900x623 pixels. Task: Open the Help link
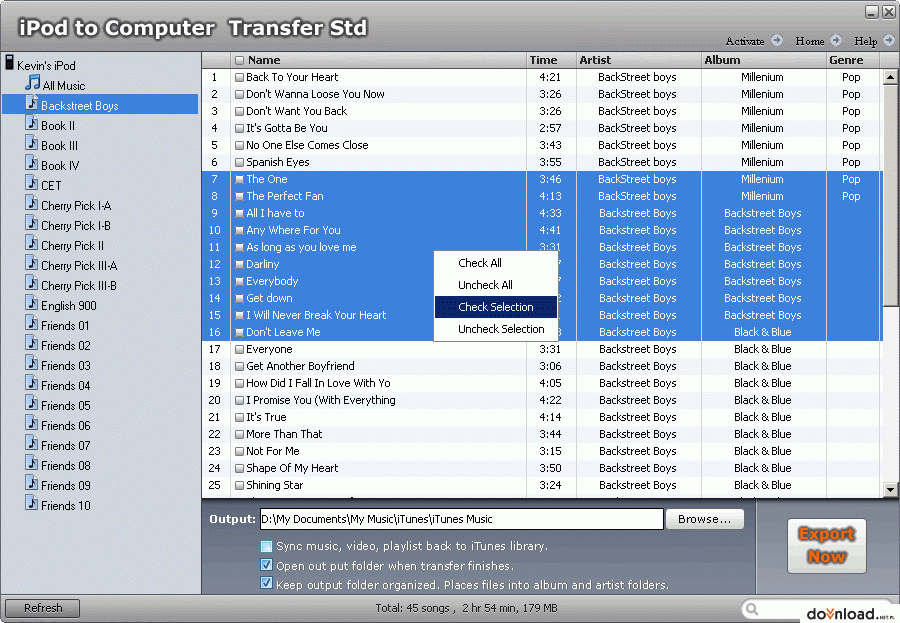click(866, 41)
